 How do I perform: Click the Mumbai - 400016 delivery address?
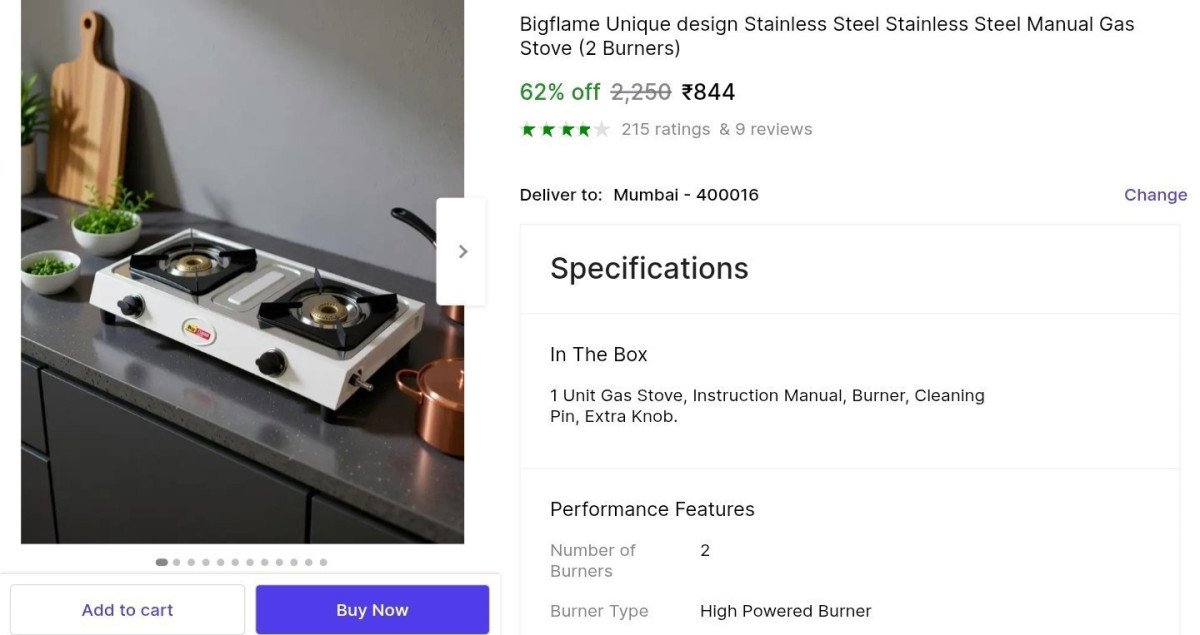click(686, 195)
